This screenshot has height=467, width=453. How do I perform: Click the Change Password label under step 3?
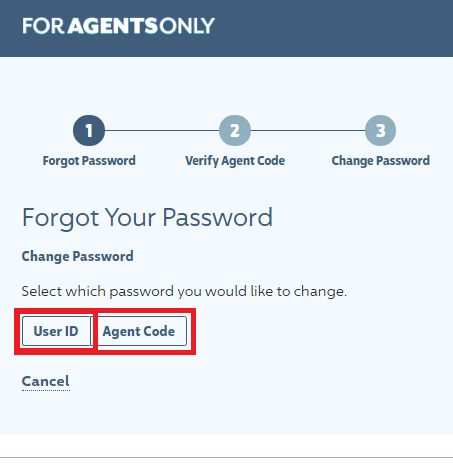(x=380, y=161)
